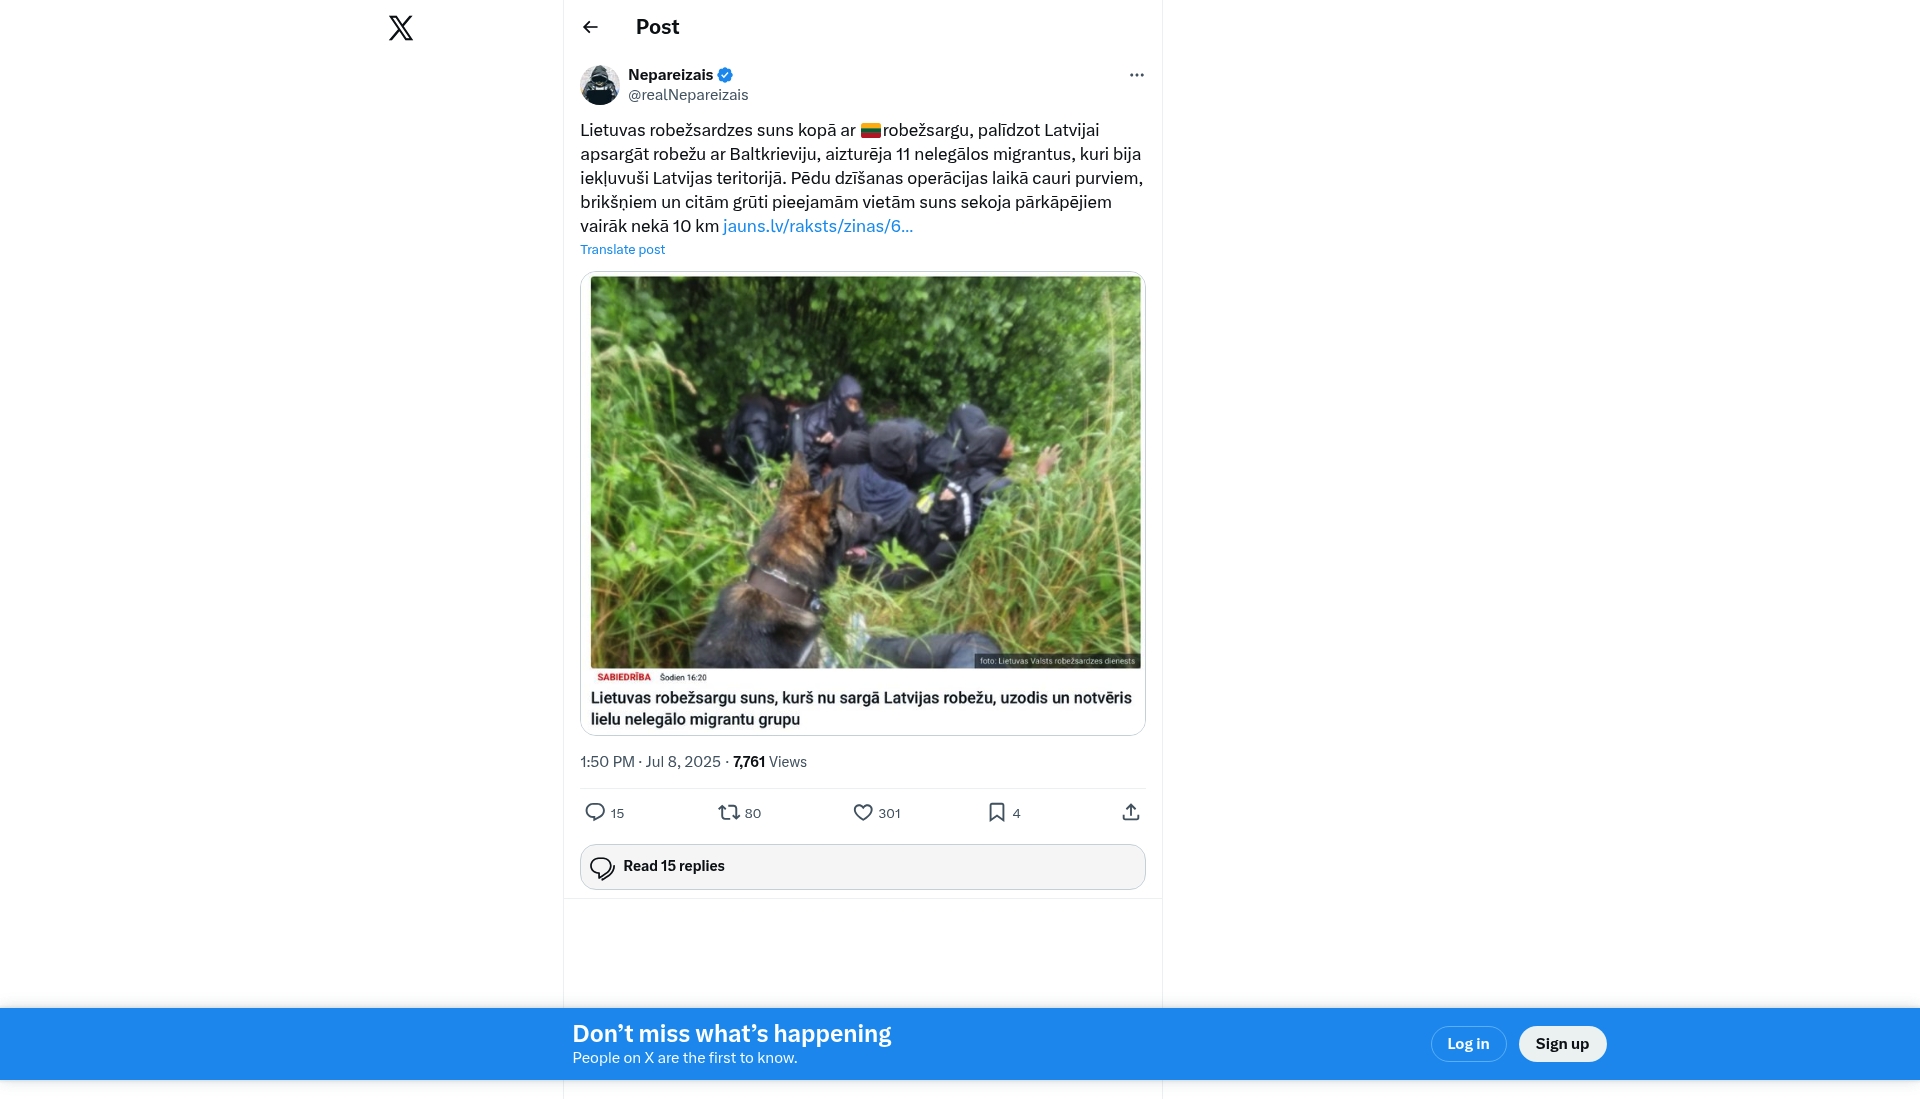Open Nepareizais profile avatar
1920x1099 pixels.
coord(600,85)
